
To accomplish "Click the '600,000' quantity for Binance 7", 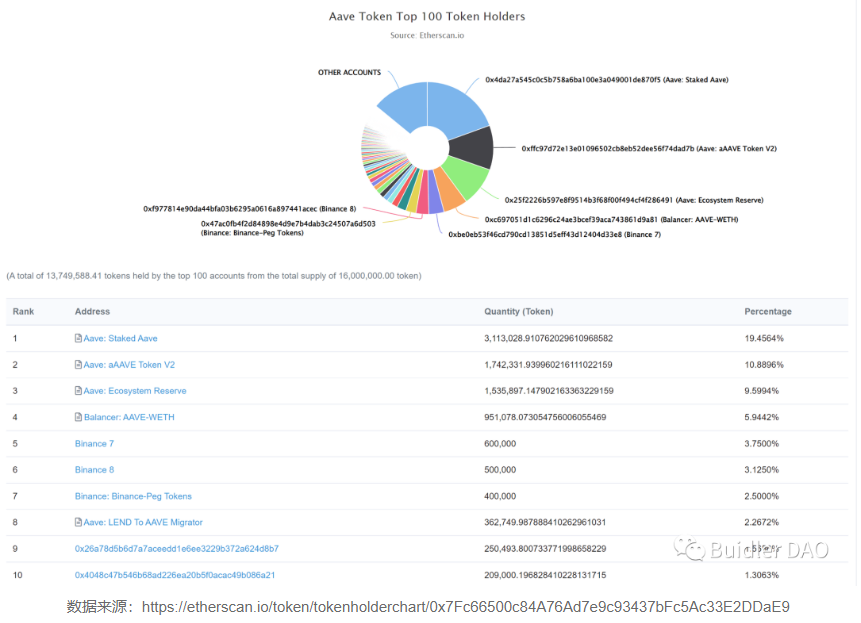I will tap(500, 444).
